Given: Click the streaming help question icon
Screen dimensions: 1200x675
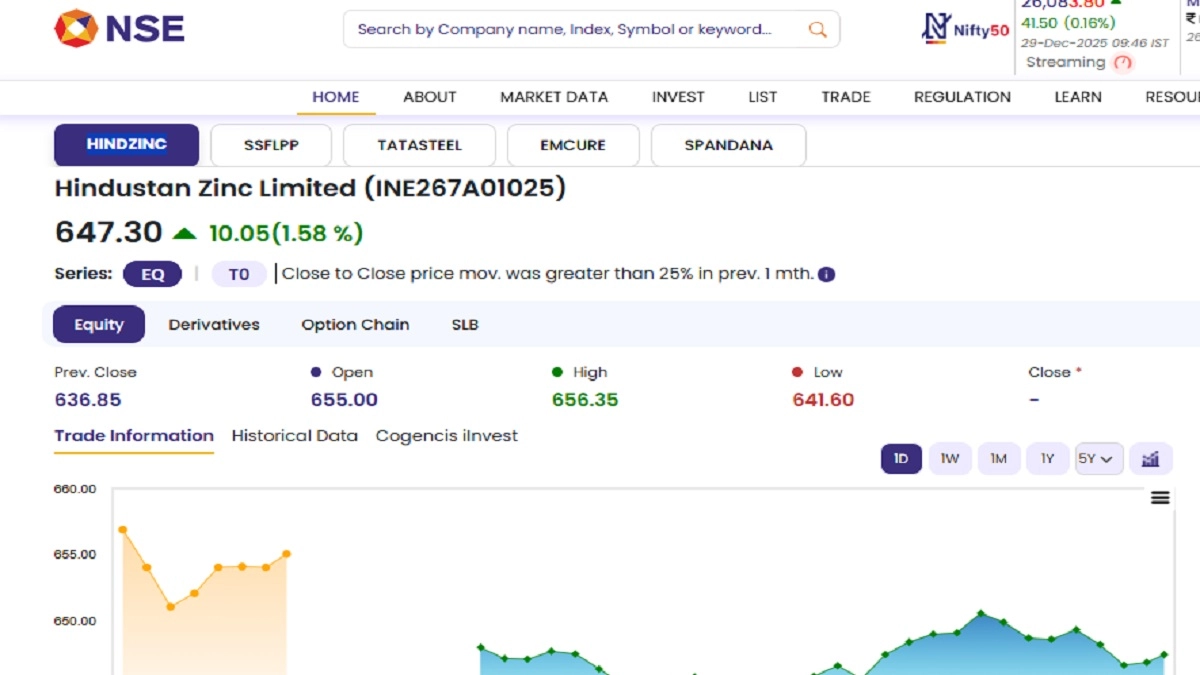Looking at the screenshot, I should pyautogui.click(x=1123, y=63).
